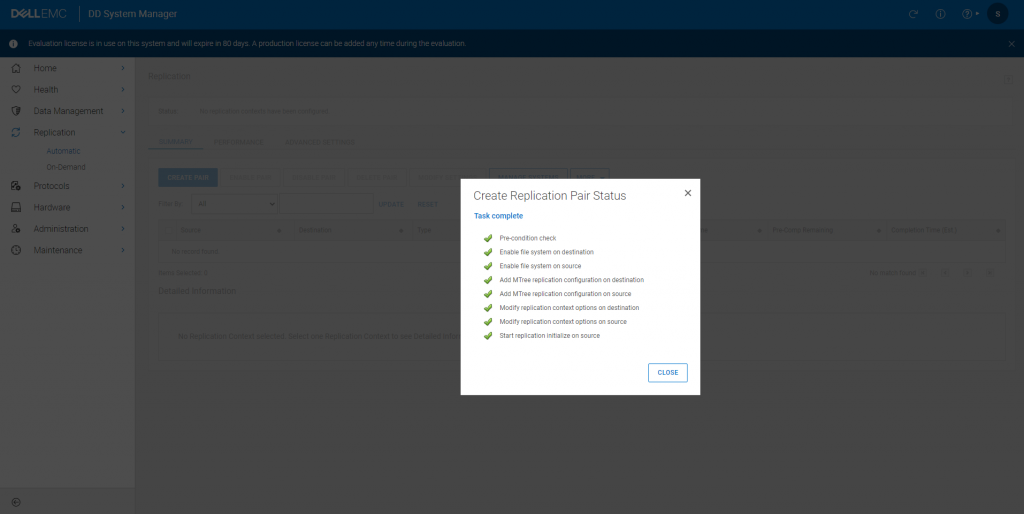Viewport: 1024px width, 514px height.
Task: Click the Data Management shield icon
Action: (15, 111)
